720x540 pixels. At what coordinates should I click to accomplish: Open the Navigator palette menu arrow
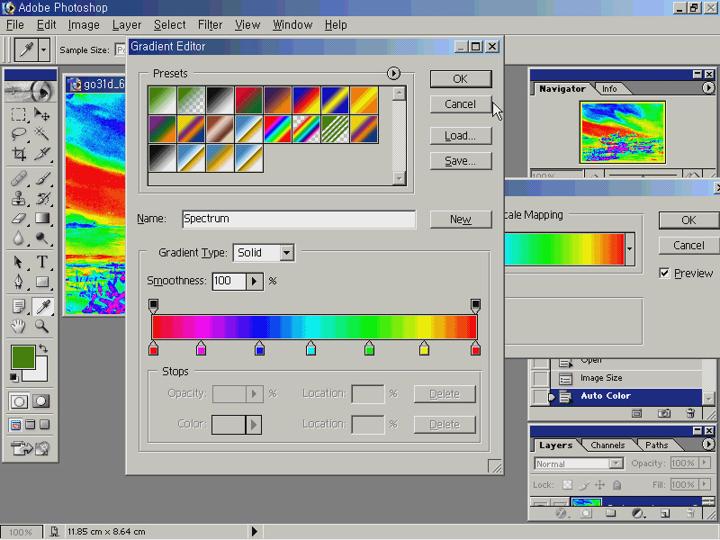[708, 88]
